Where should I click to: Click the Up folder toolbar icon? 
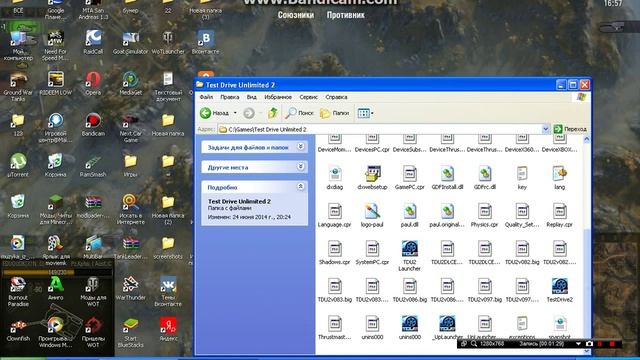(273, 113)
